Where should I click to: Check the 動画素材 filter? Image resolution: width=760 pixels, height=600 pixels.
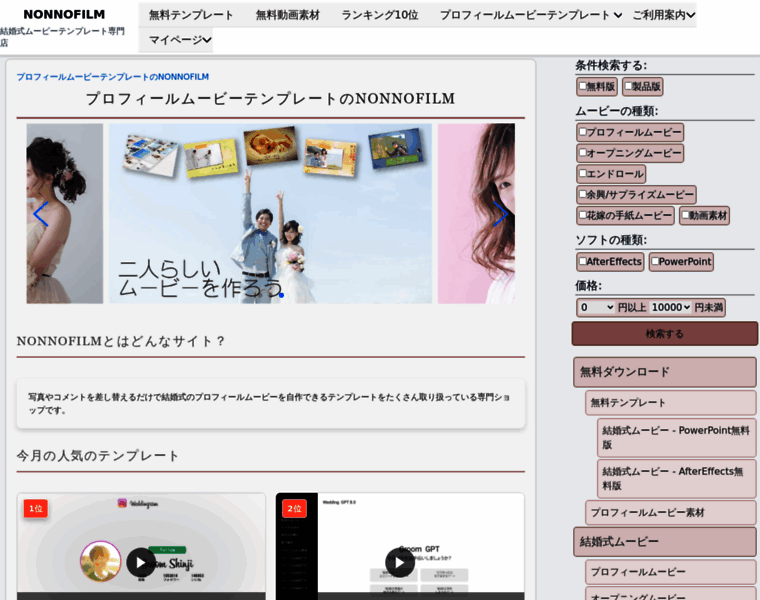tap(685, 215)
